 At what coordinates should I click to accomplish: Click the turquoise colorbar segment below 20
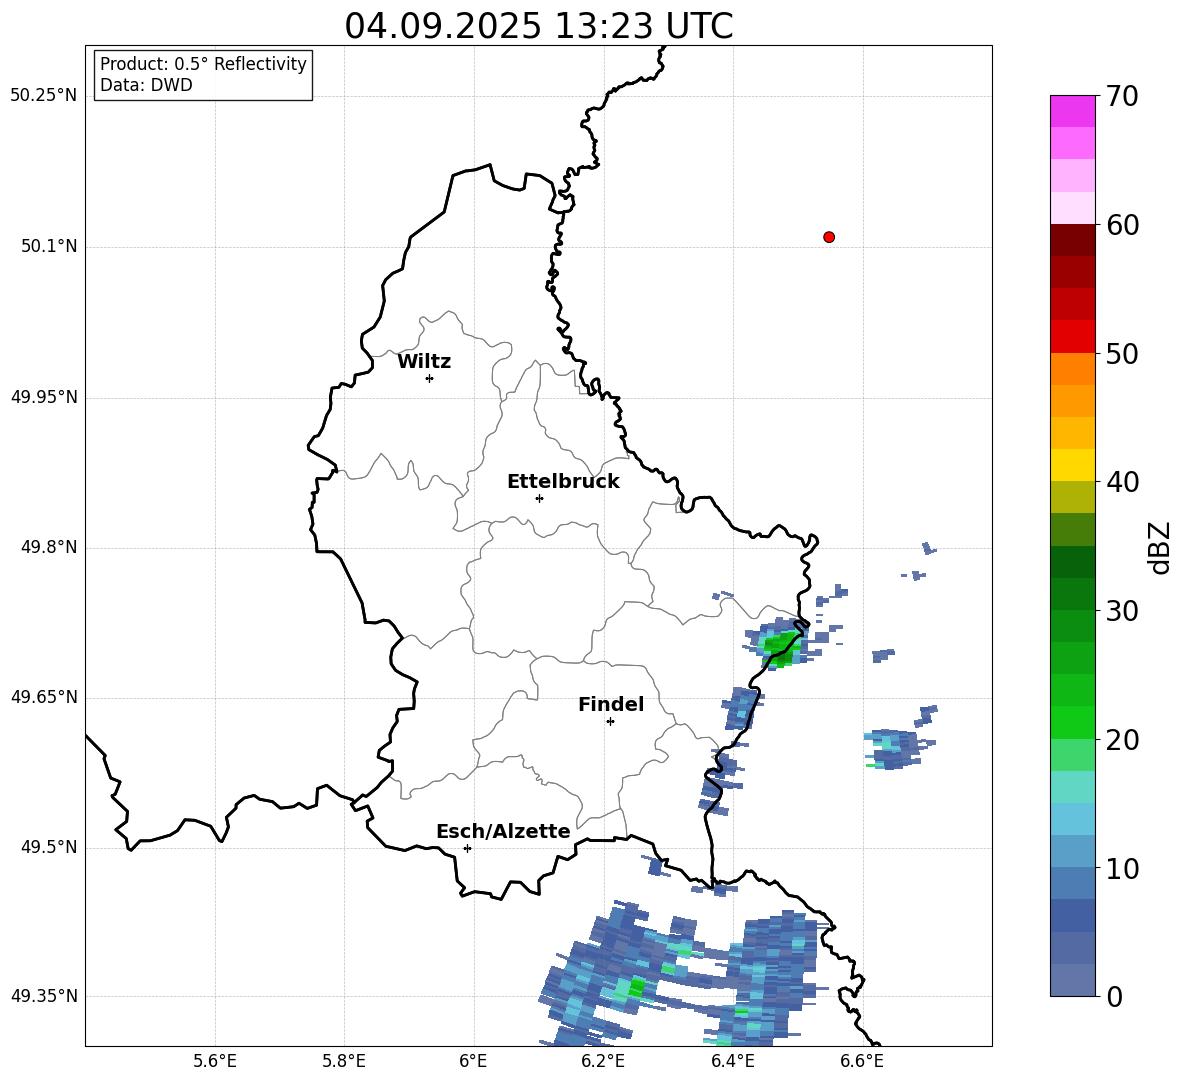coord(1072,787)
